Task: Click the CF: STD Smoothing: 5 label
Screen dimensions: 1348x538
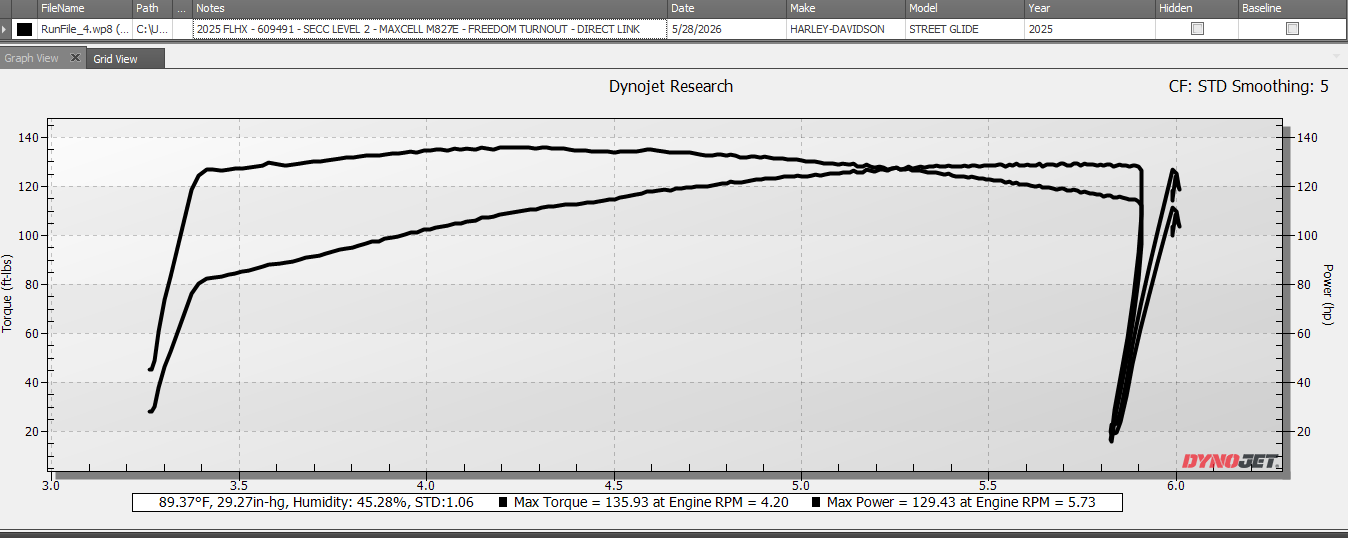Action: pos(1248,86)
